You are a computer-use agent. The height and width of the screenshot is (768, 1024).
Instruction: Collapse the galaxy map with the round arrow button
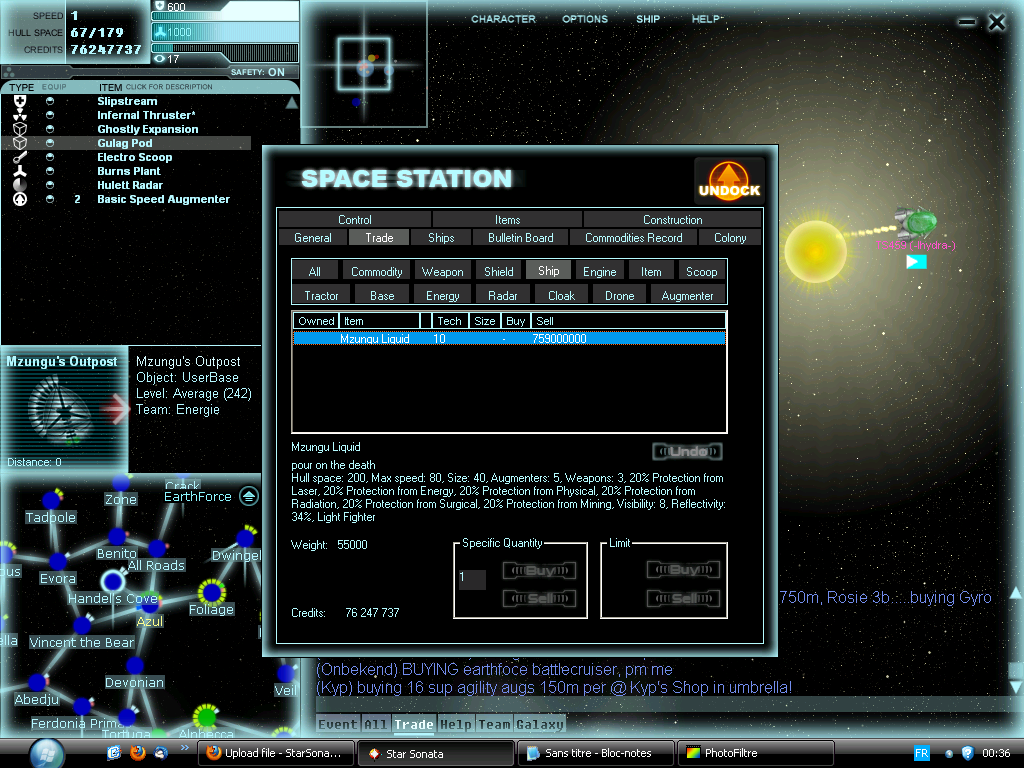point(249,497)
